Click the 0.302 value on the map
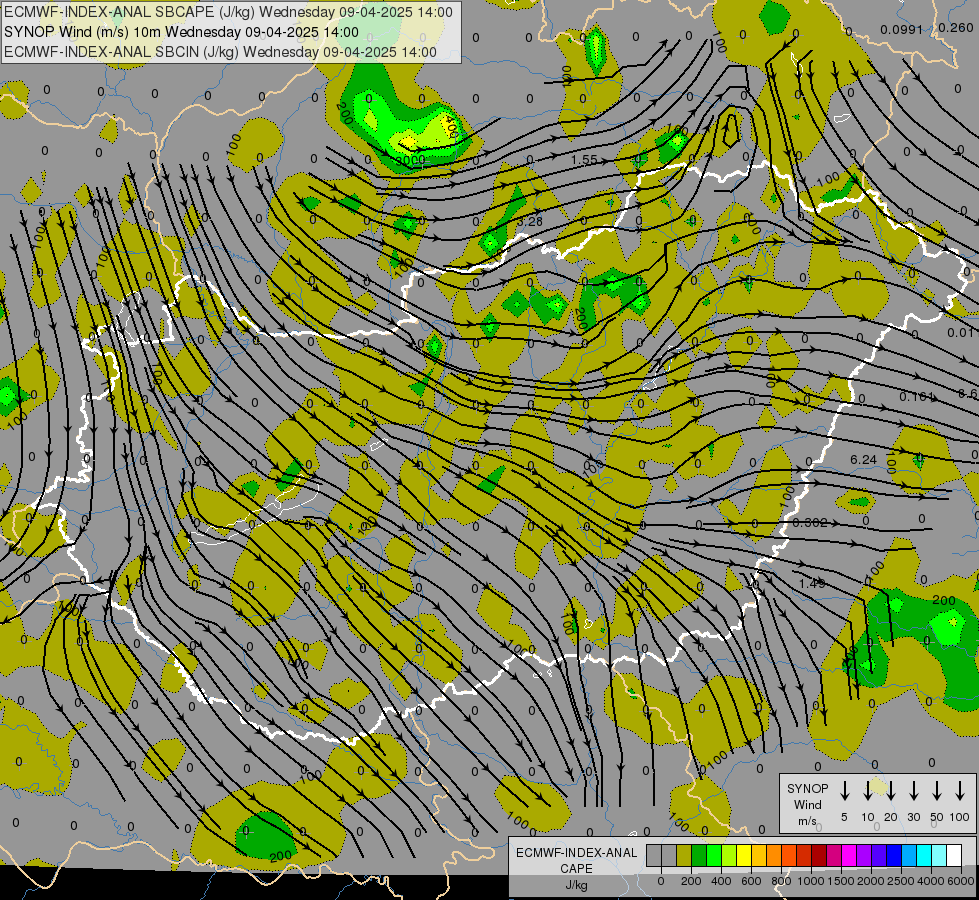Image resolution: width=979 pixels, height=900 pixels. click(x=810, y=523)
